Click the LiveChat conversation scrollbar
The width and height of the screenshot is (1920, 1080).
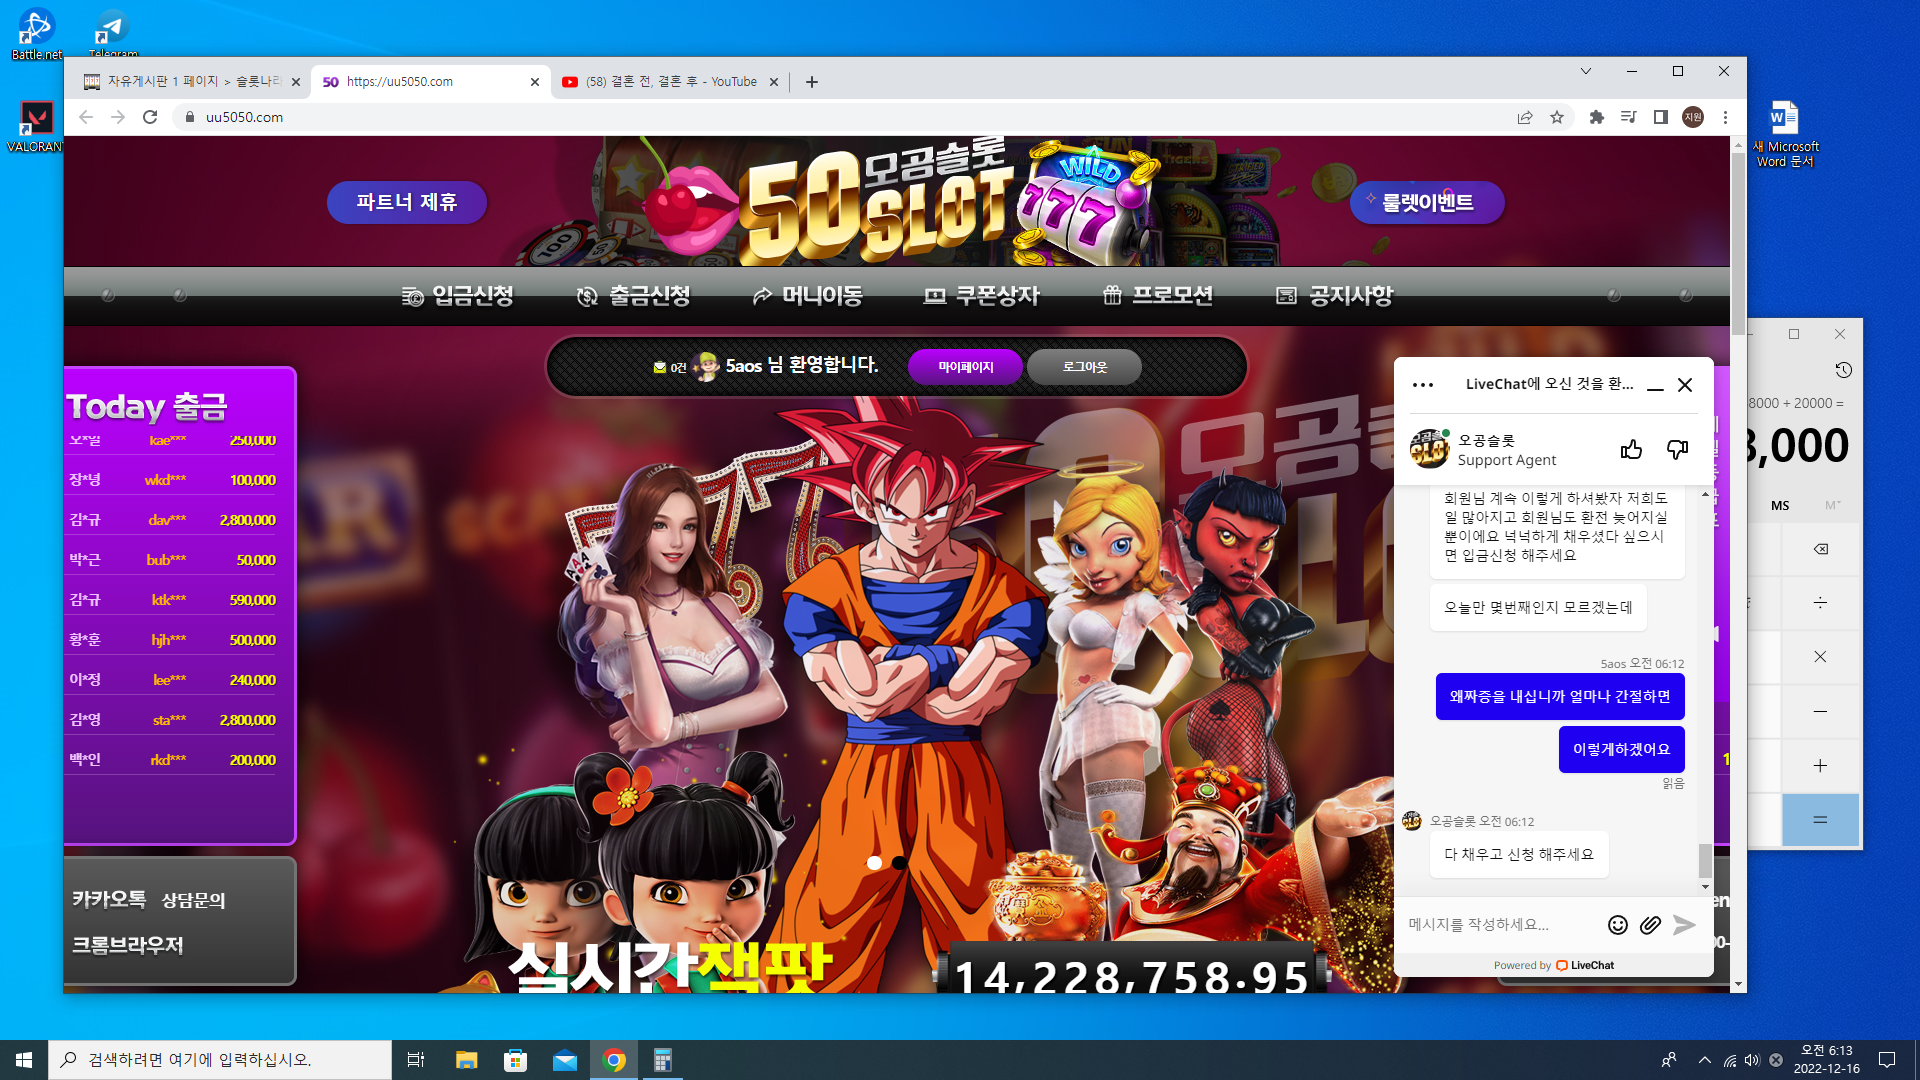[x=1705, y=861]
